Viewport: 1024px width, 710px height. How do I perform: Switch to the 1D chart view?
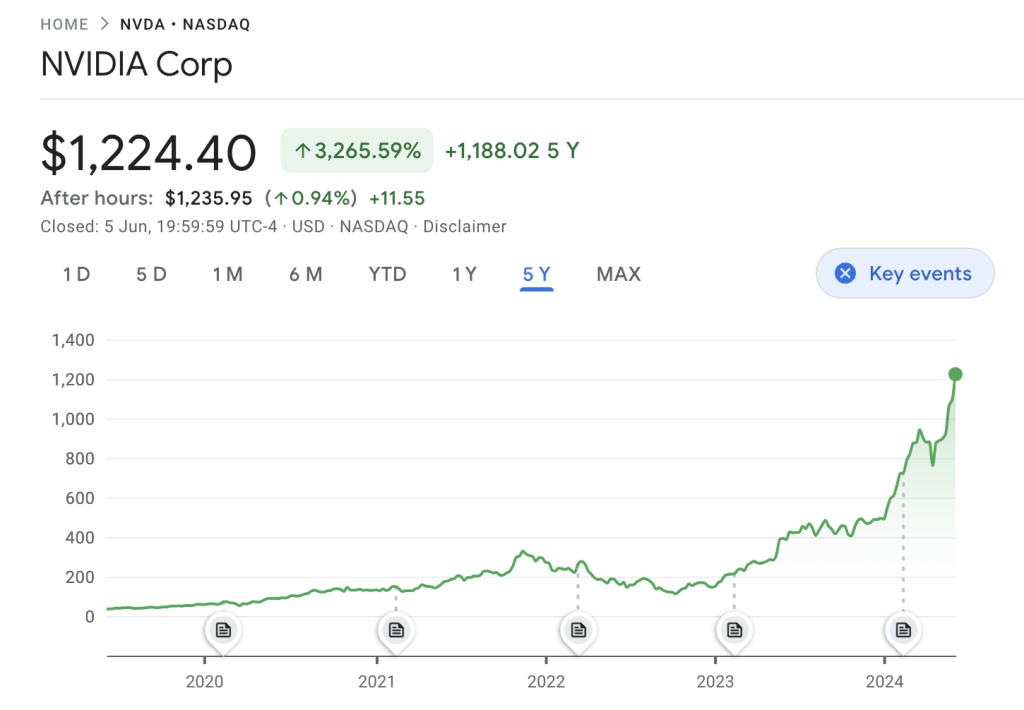(76, 273)
